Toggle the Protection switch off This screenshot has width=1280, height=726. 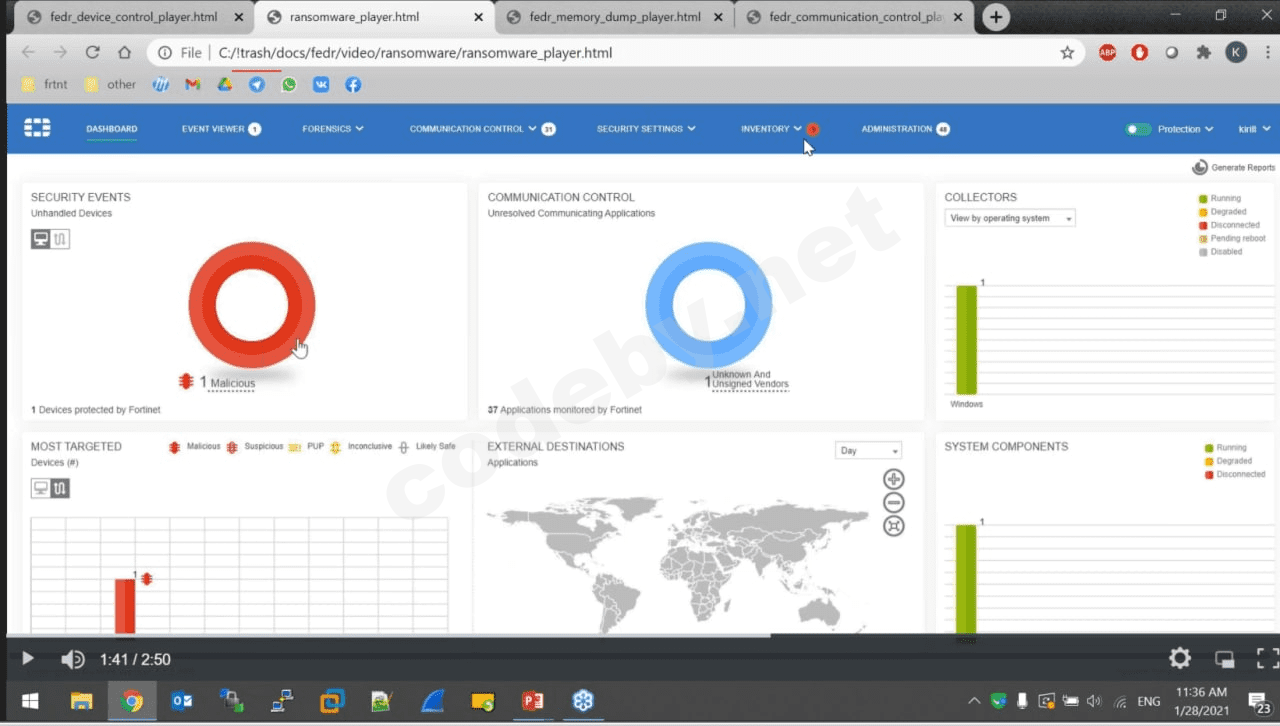tap(1138, 129)
